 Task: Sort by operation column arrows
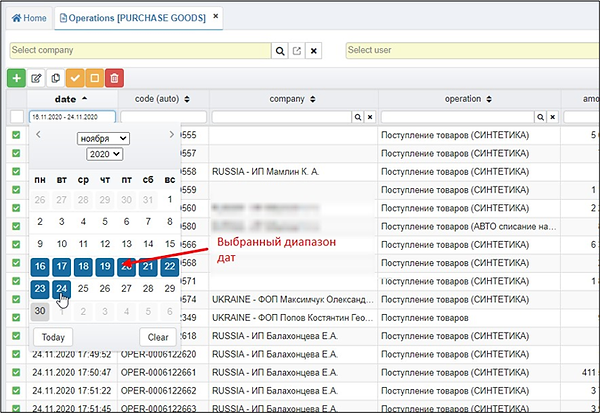[x=489, y=99]
